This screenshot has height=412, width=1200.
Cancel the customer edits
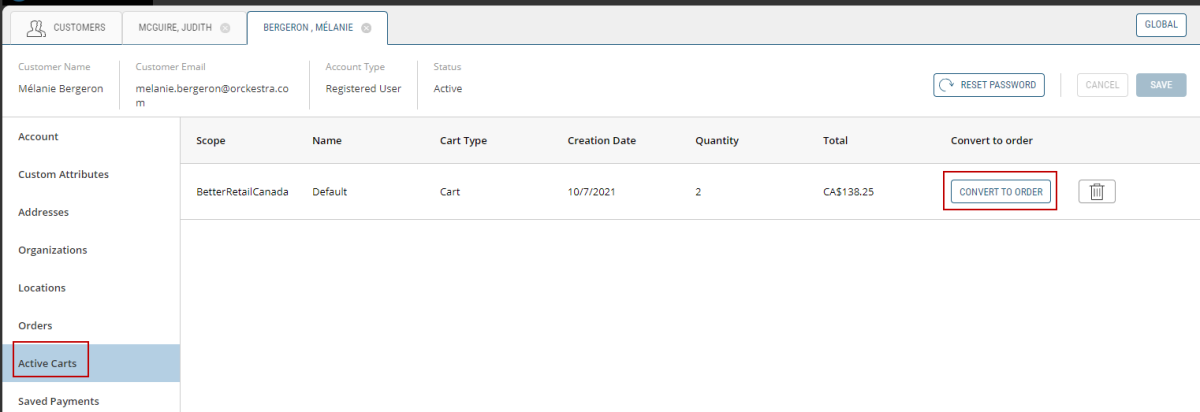tap(1102, 85)
